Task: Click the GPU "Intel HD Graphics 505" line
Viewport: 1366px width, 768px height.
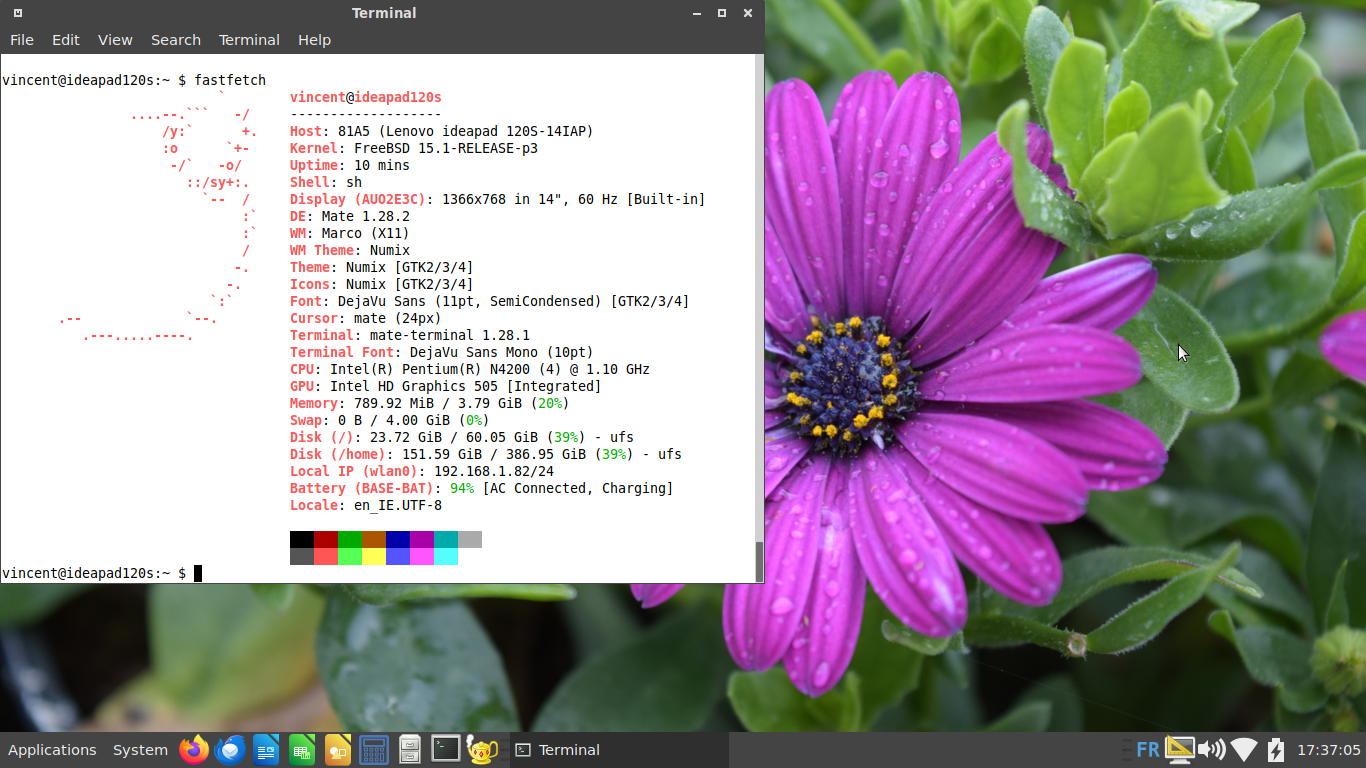Action: click(x=446, y=386)
